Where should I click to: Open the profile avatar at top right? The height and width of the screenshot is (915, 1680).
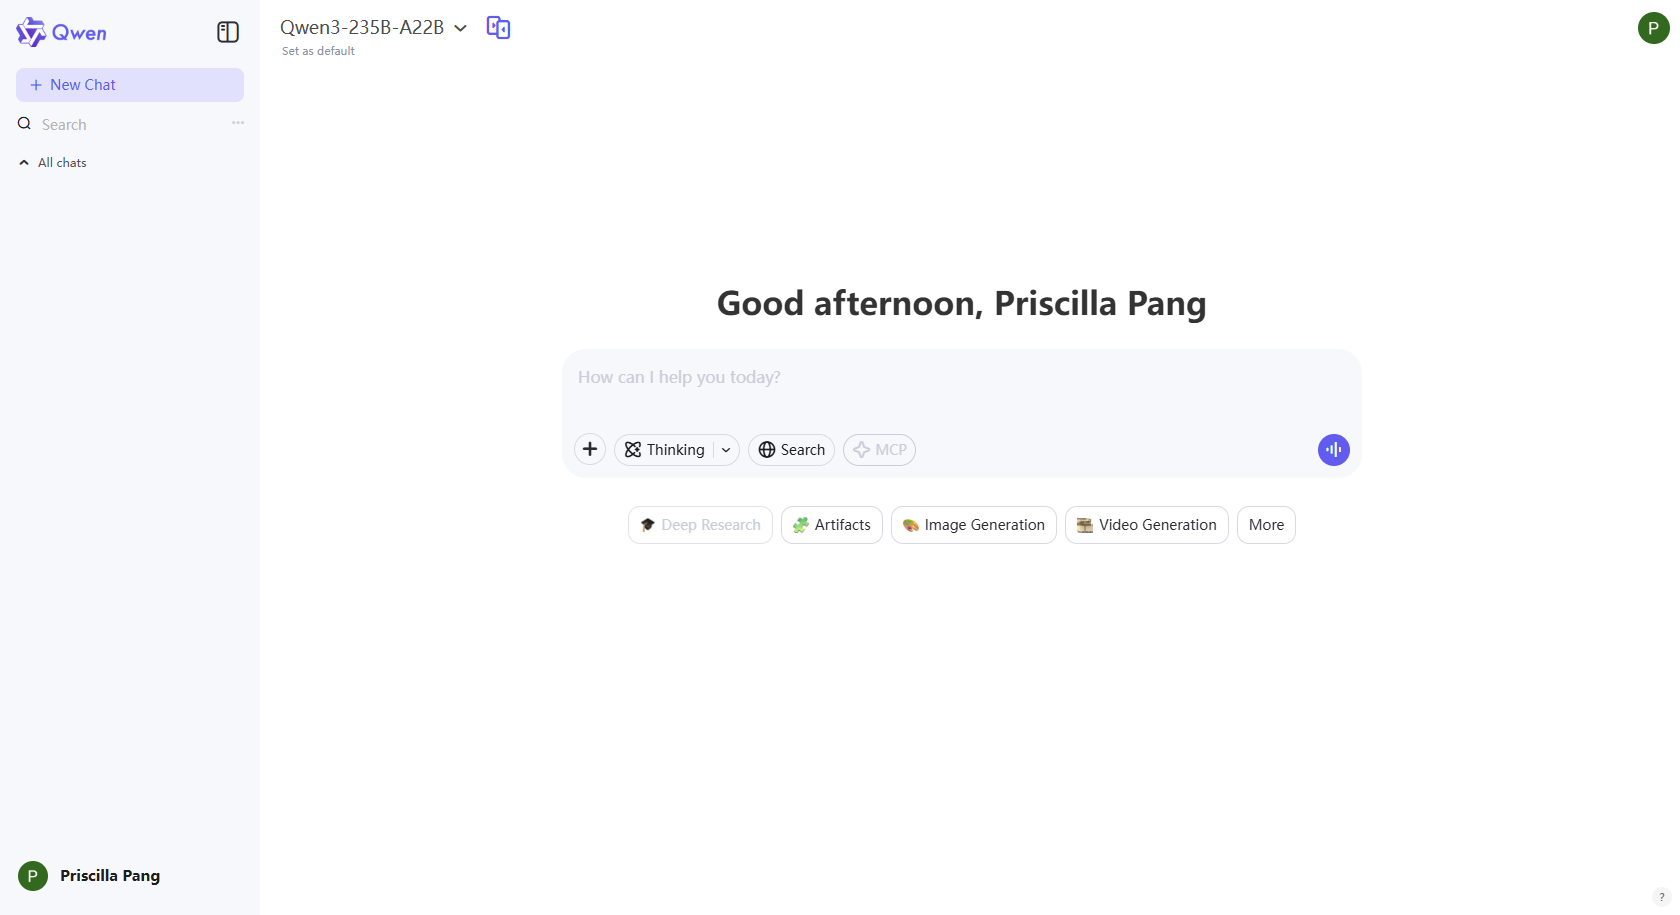click(x=1653, y=28)
